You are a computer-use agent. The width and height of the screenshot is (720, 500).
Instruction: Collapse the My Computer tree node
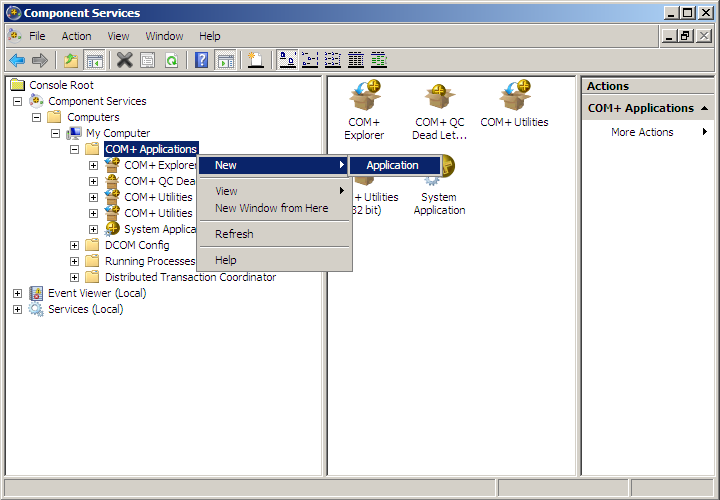[56, 133]
